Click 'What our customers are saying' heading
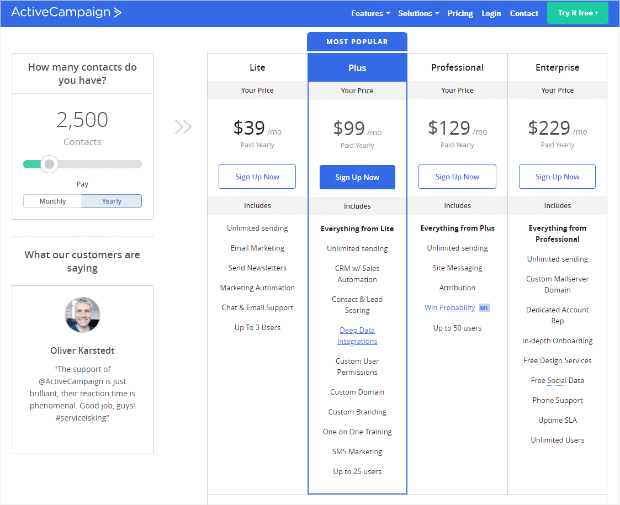Viewport: 620px width, 505px height. pyautogui.click(x=82, y=261)
